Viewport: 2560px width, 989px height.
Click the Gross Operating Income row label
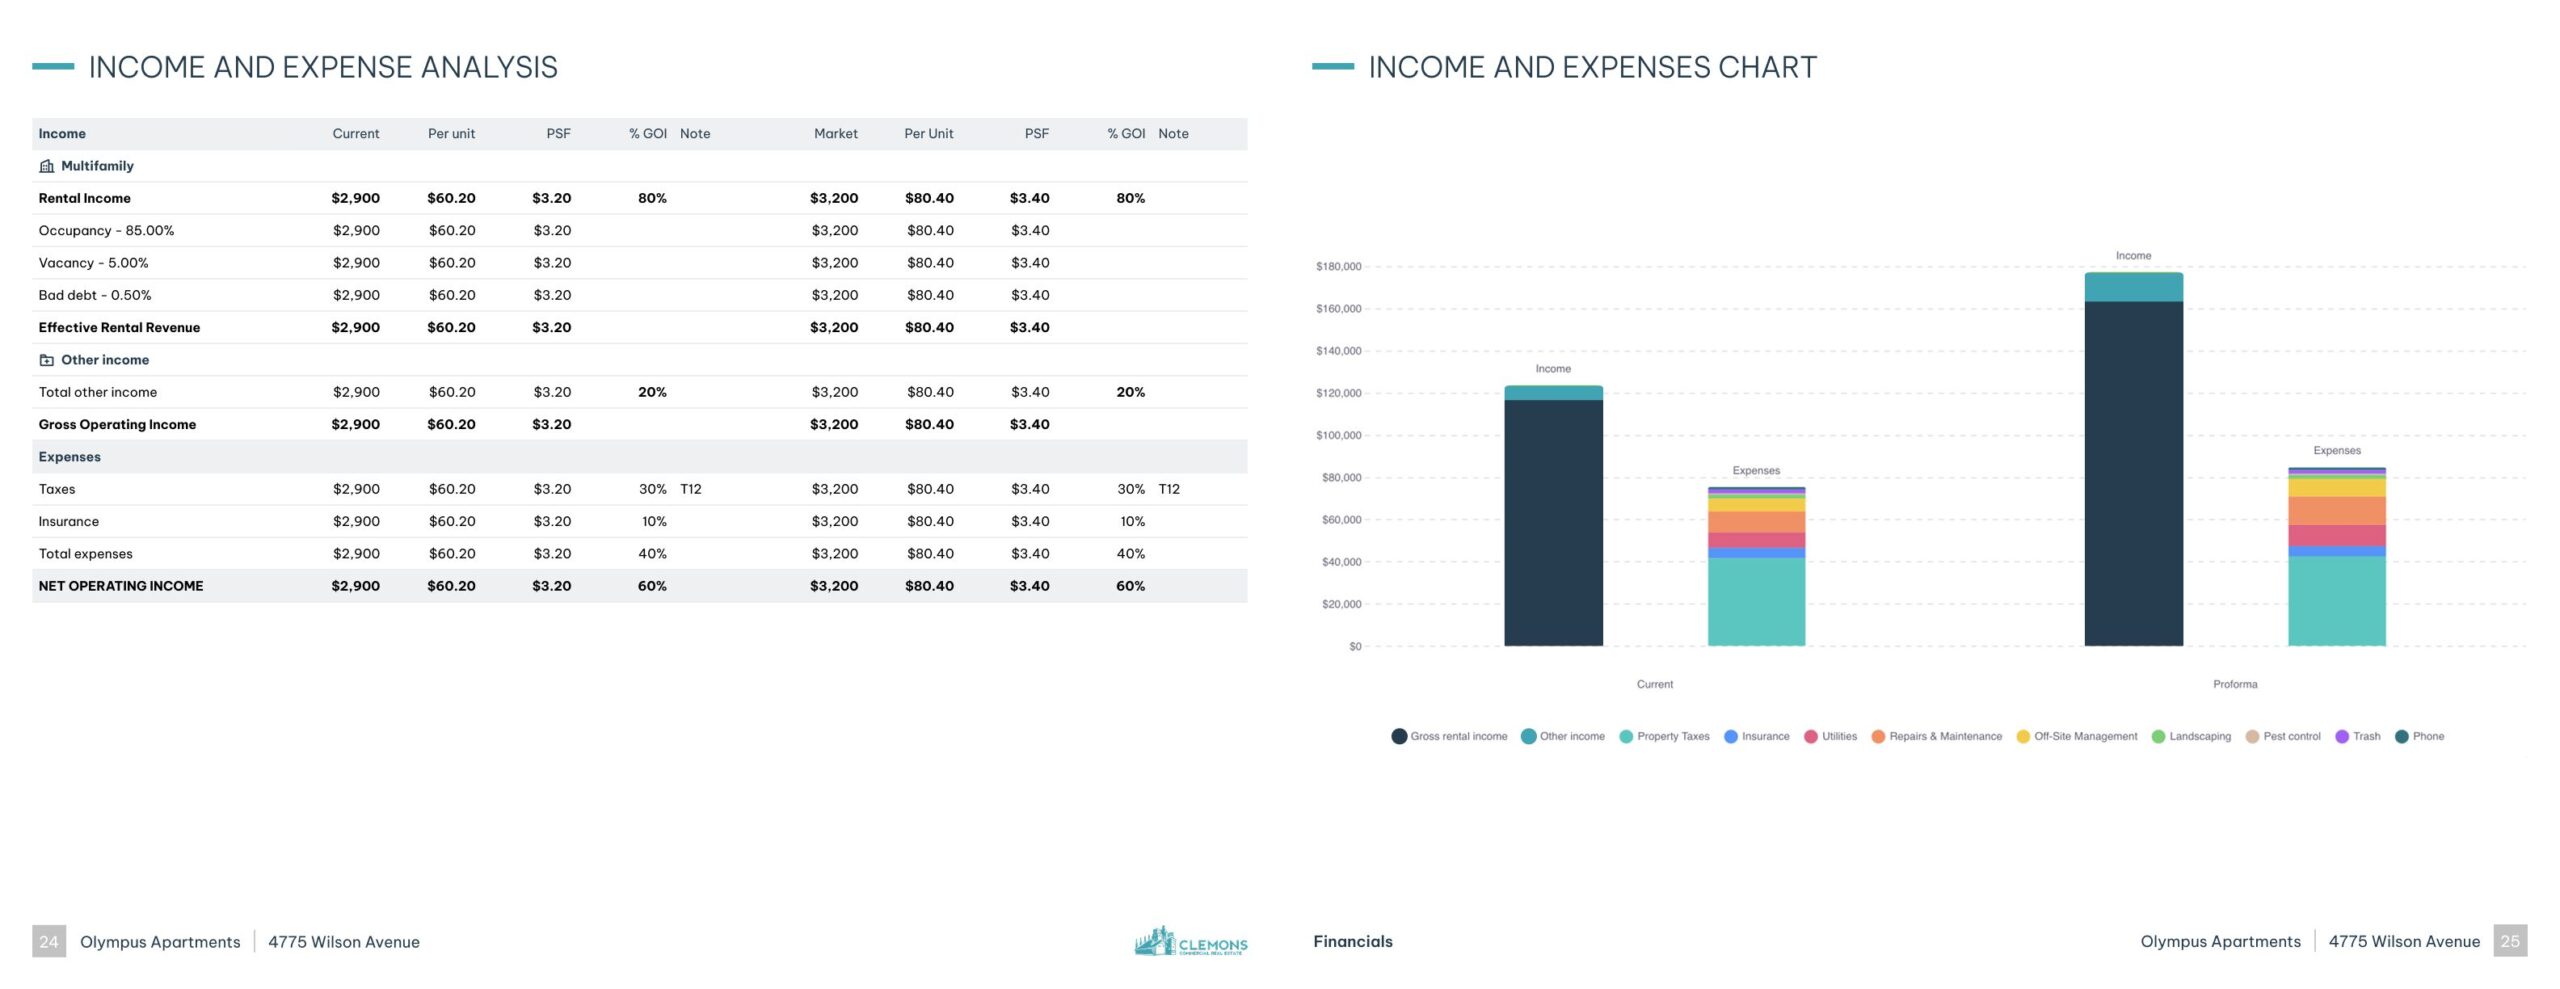coord(117,424)
